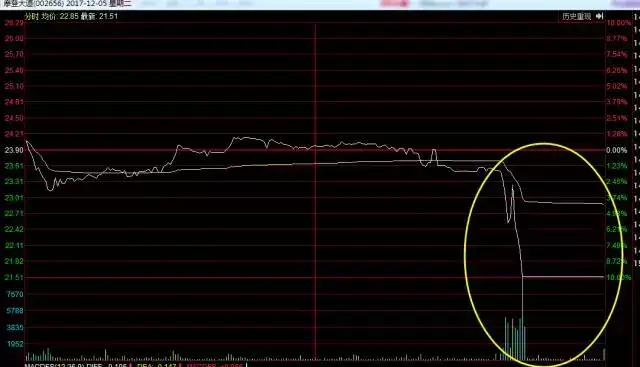
Task: Click the green 21.51 limit-down price label
Action: (14, 278)
